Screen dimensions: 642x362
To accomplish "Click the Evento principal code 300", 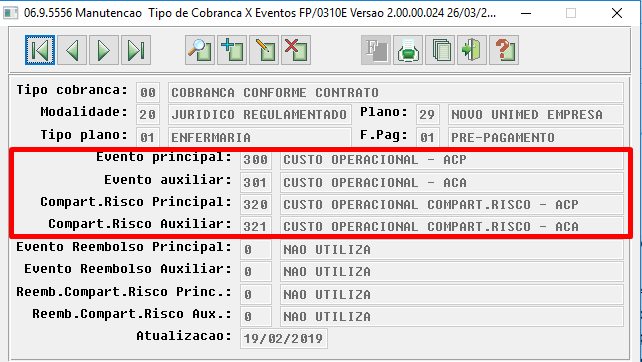I will point(256,160).
